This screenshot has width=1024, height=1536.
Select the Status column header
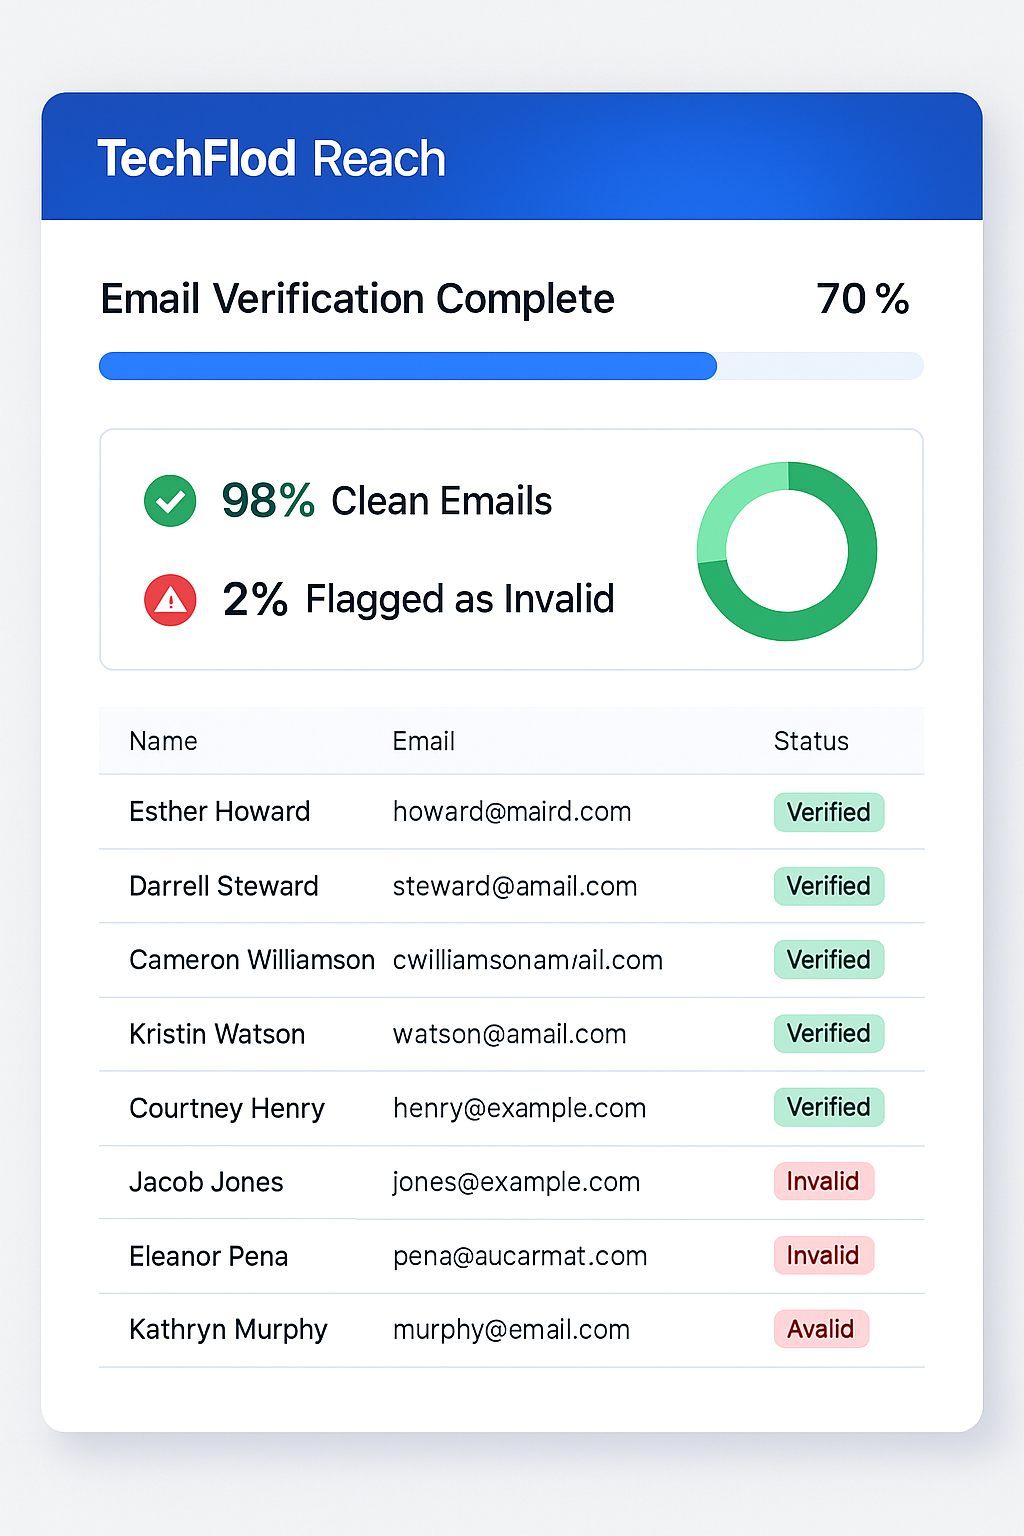pos(811,741)
